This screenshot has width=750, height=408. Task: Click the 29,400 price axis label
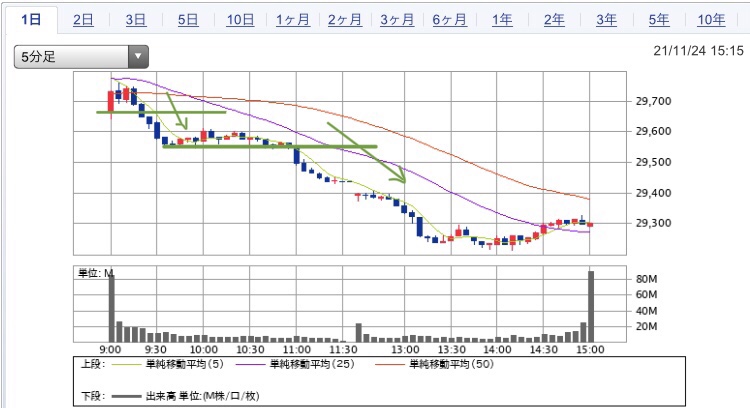tap(653, 193)
